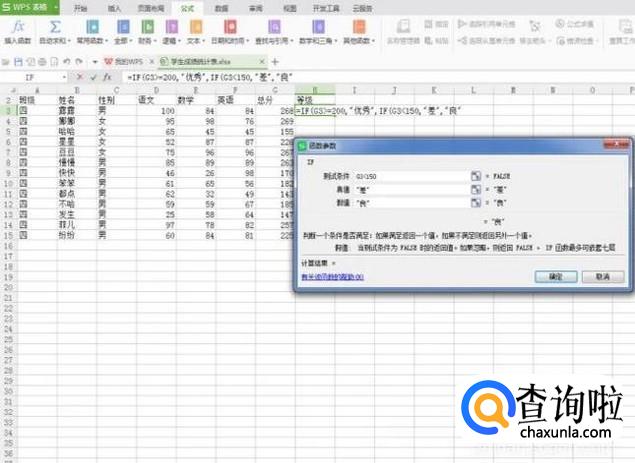
Task: Click the Redo arrow icon
Action: pos(79,62)
